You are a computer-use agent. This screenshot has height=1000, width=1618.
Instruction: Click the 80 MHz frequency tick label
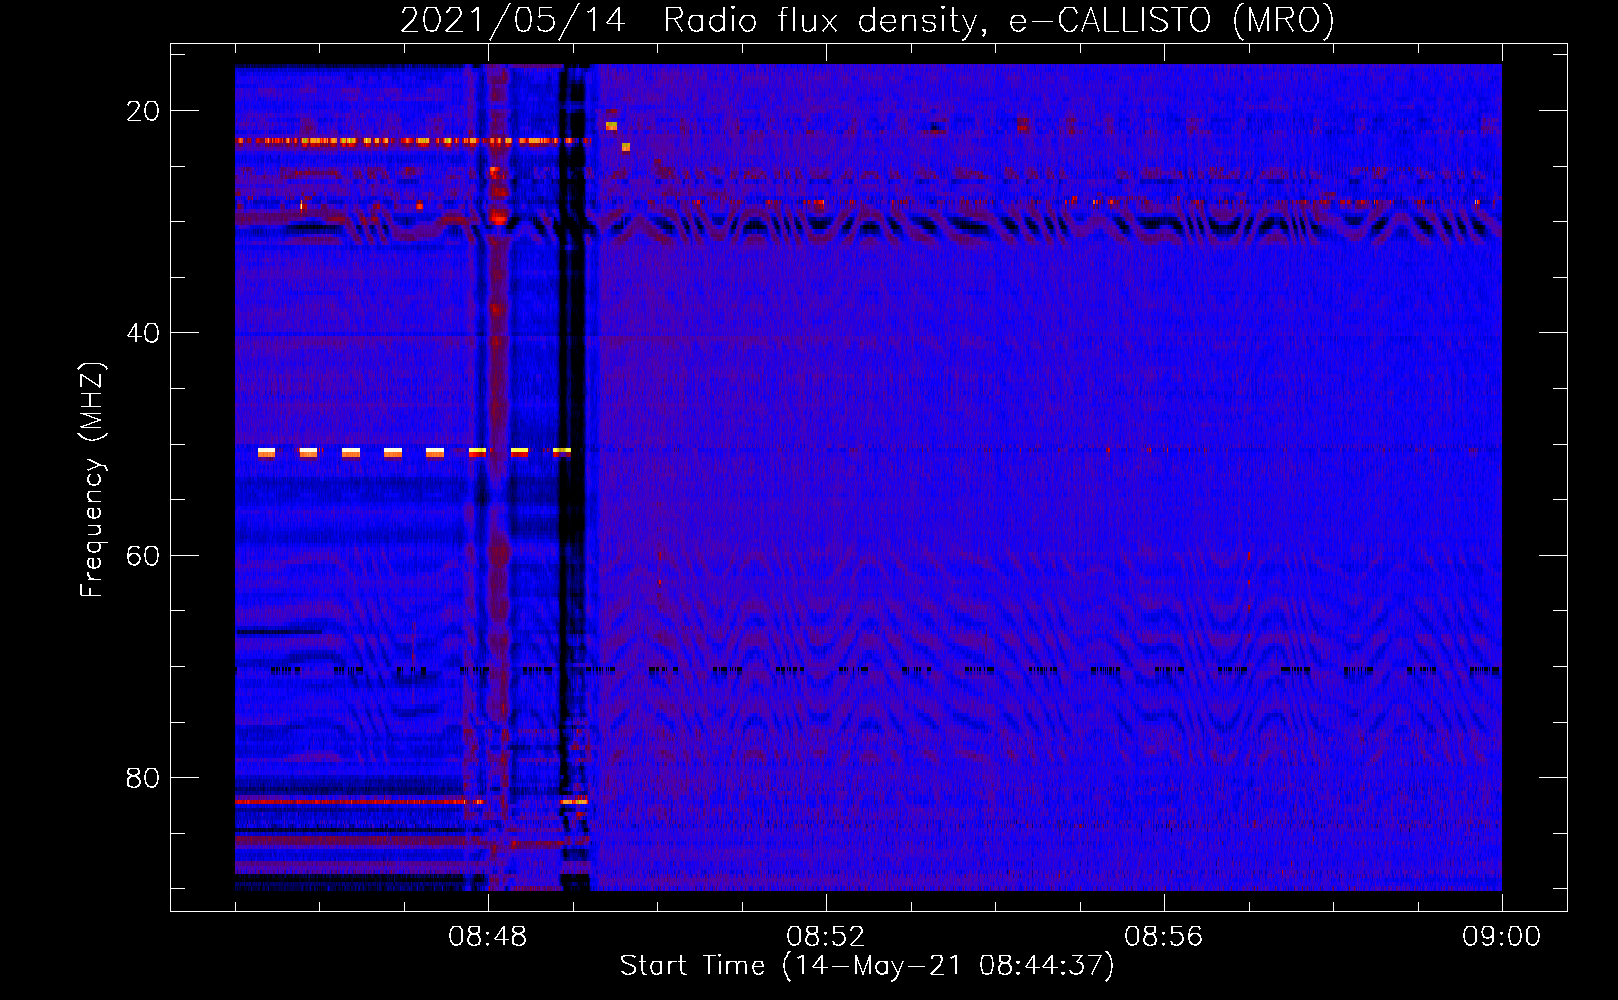coord(143,777)
